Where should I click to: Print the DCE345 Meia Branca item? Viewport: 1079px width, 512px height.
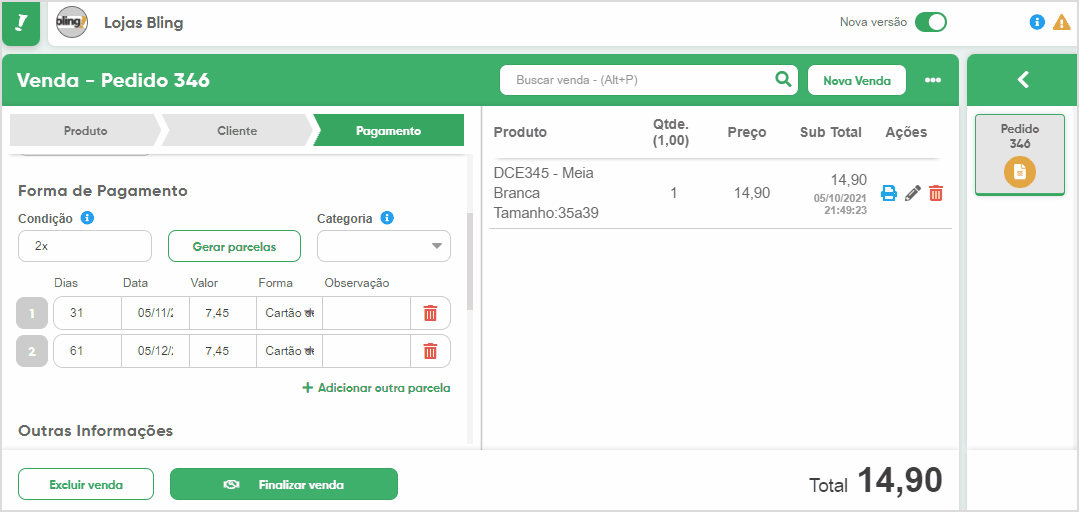pyautogui.click(x=889, y=193)
